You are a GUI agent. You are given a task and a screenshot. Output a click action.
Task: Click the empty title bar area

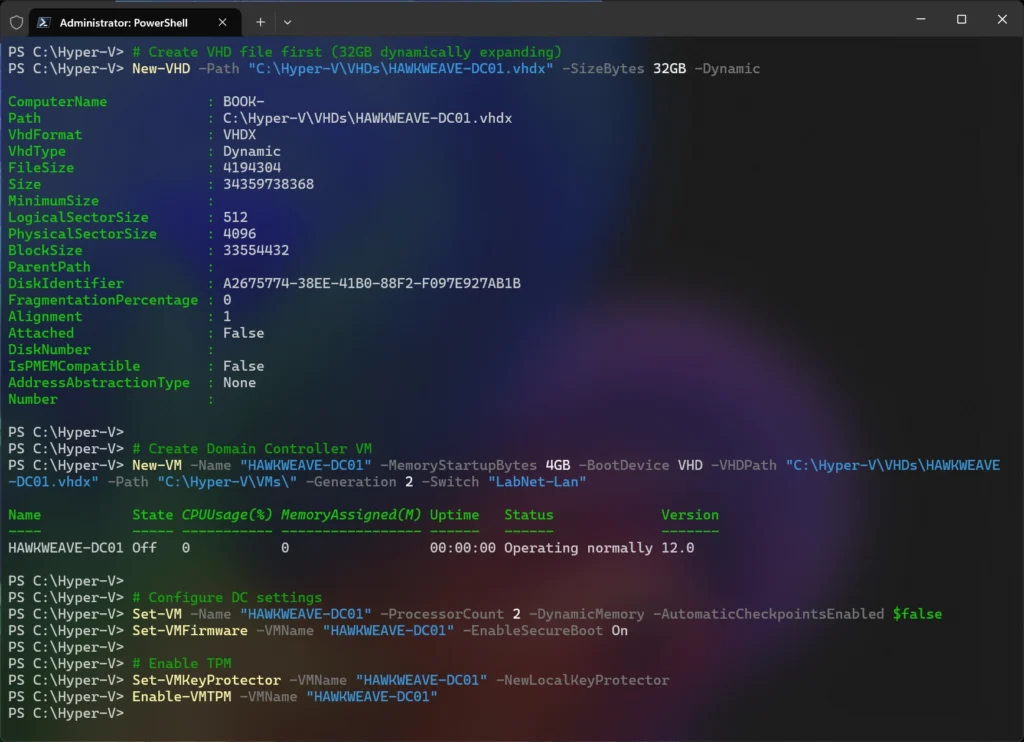(600, 20)
